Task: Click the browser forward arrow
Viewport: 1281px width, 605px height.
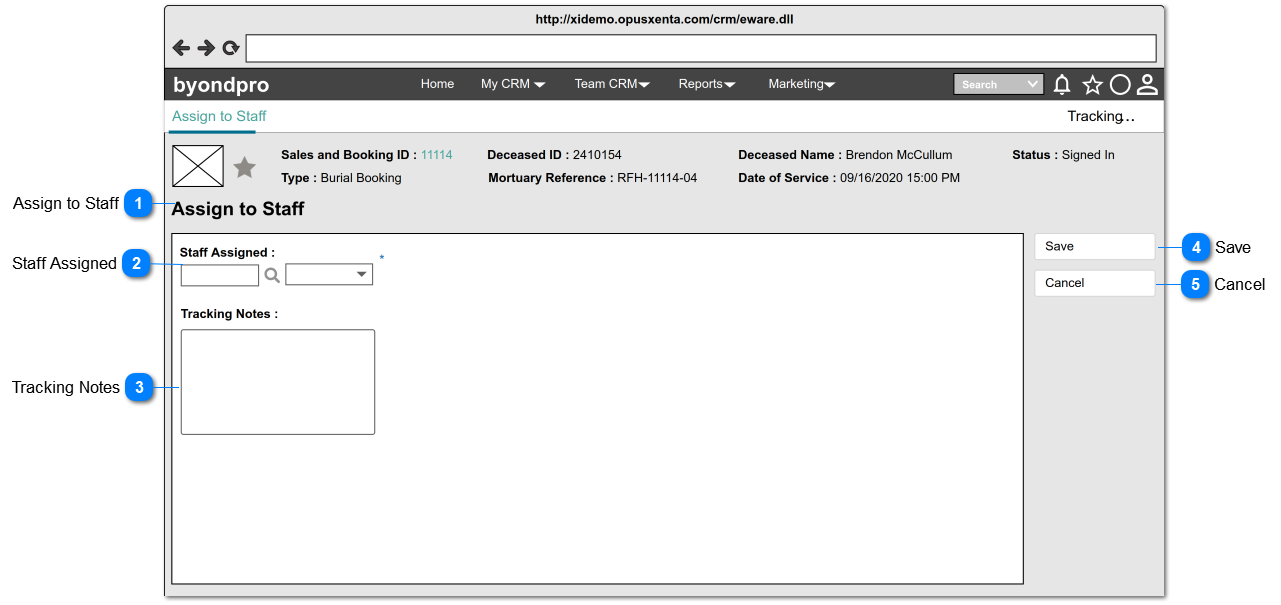Action: tap(206, 48)
